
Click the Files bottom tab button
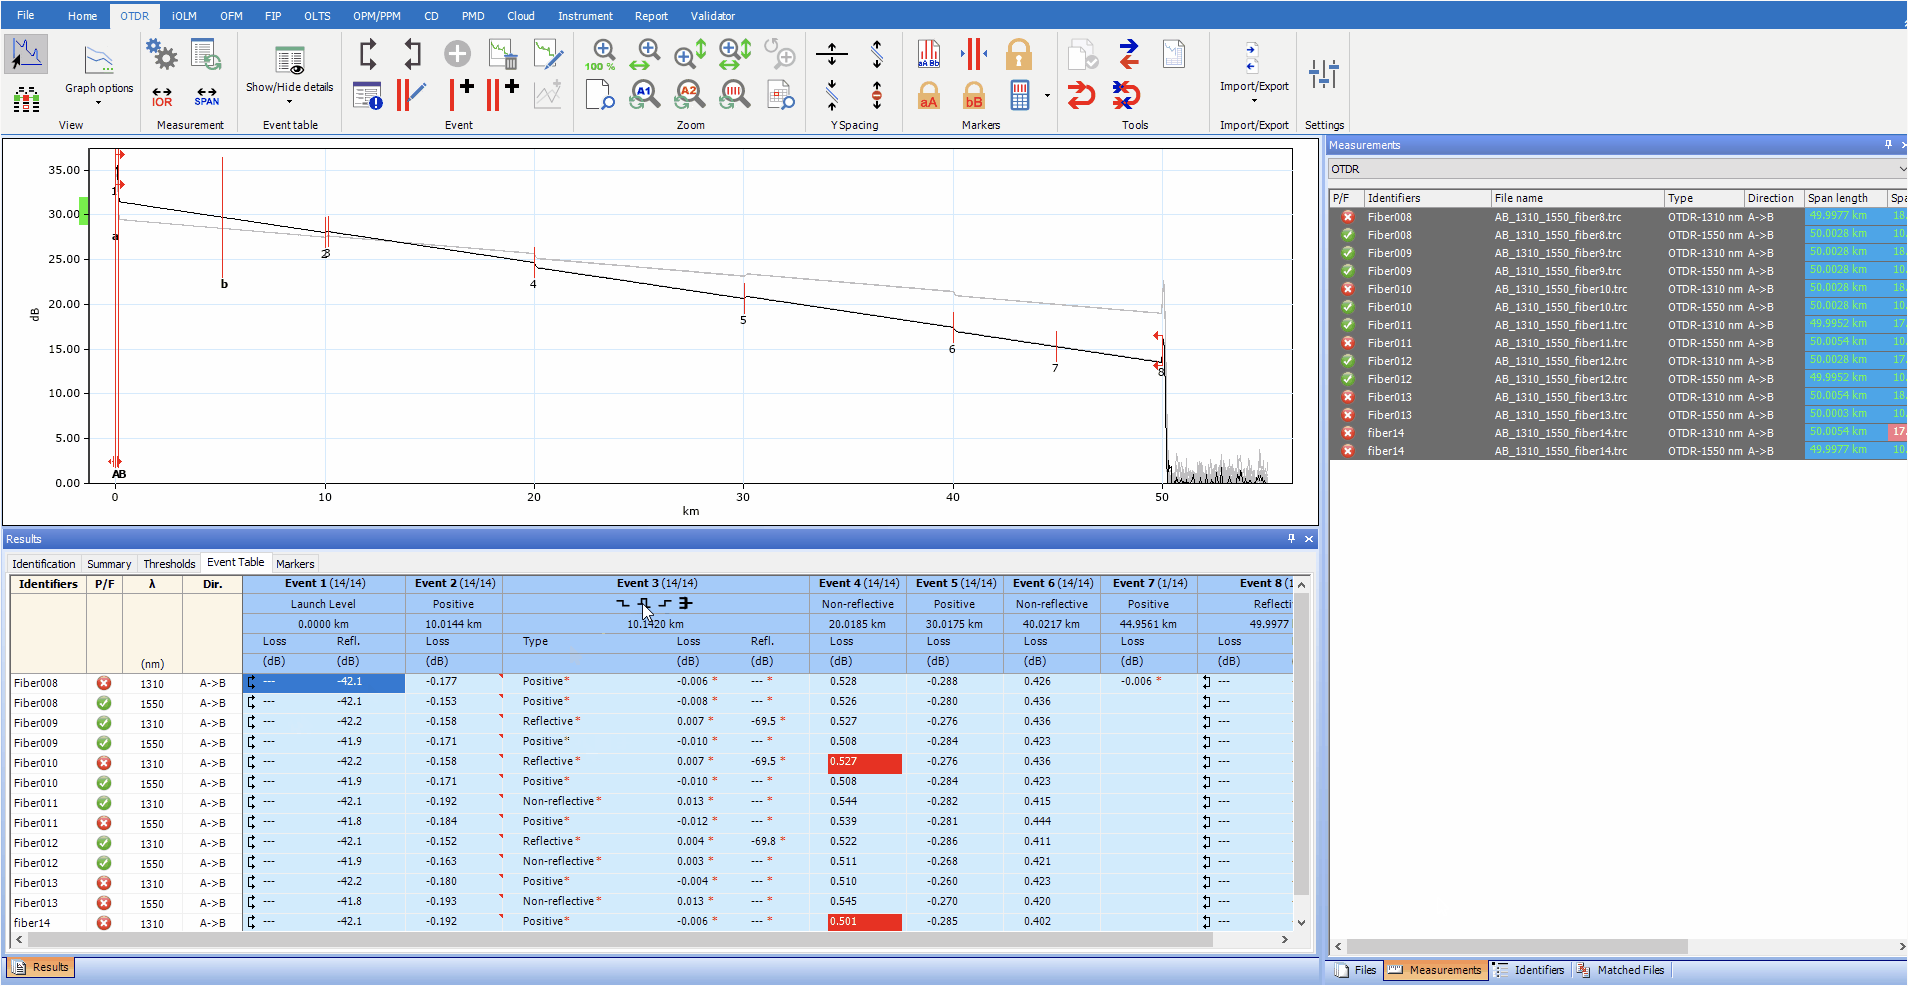click(x=1356, y=970)
